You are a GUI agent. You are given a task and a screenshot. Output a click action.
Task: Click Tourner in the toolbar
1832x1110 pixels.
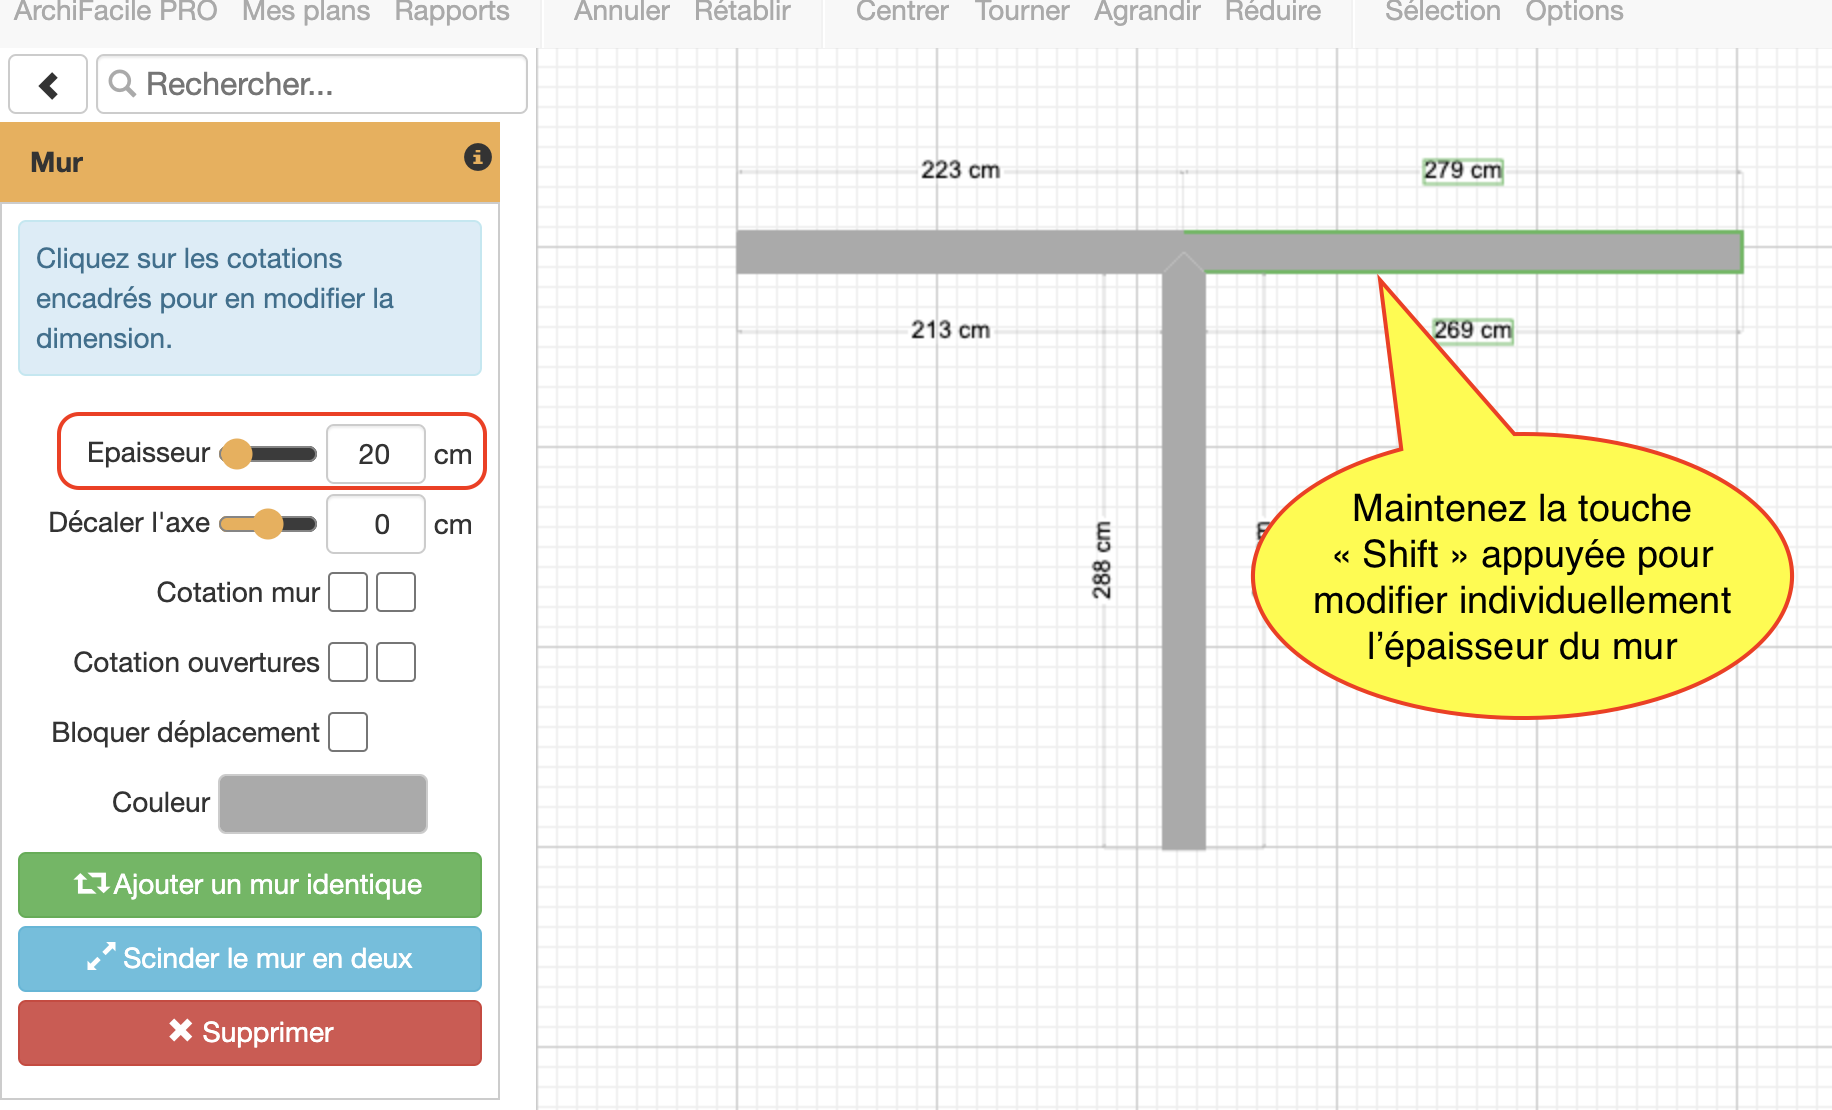tap(1021, 12)
